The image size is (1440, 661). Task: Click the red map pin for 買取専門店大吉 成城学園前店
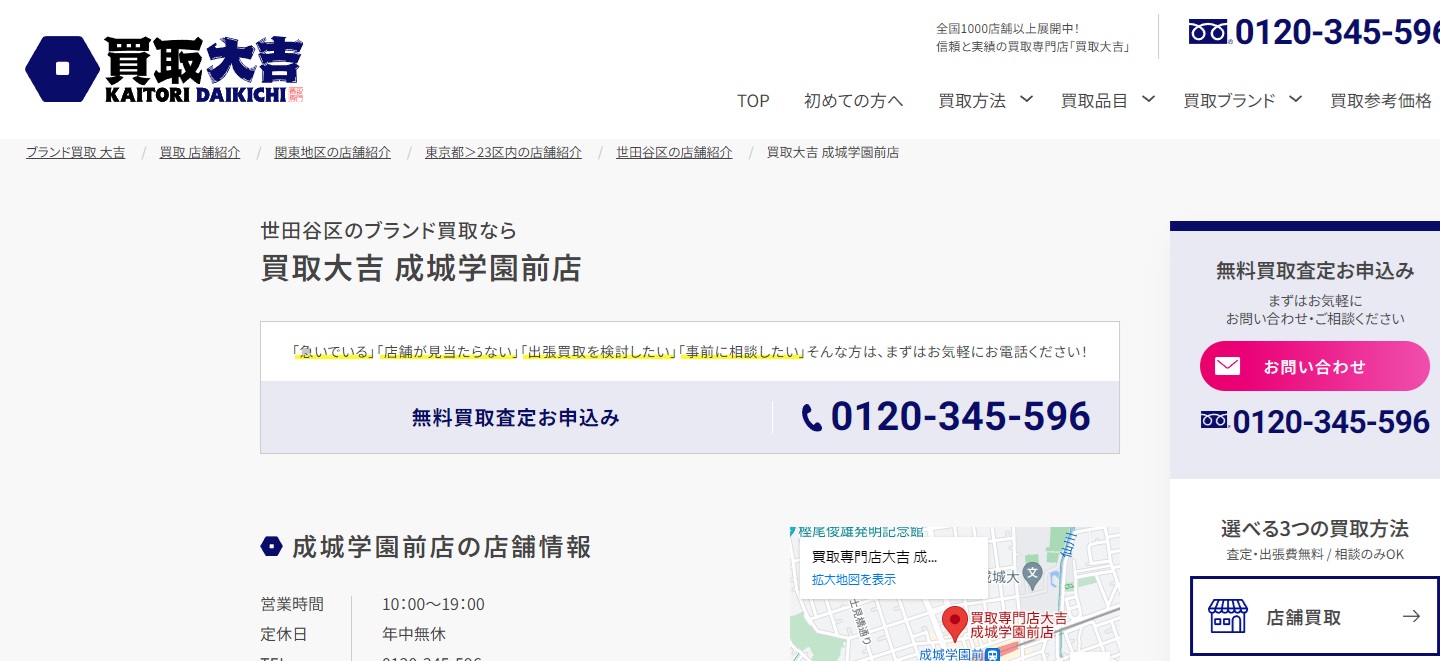click(954, 620)
